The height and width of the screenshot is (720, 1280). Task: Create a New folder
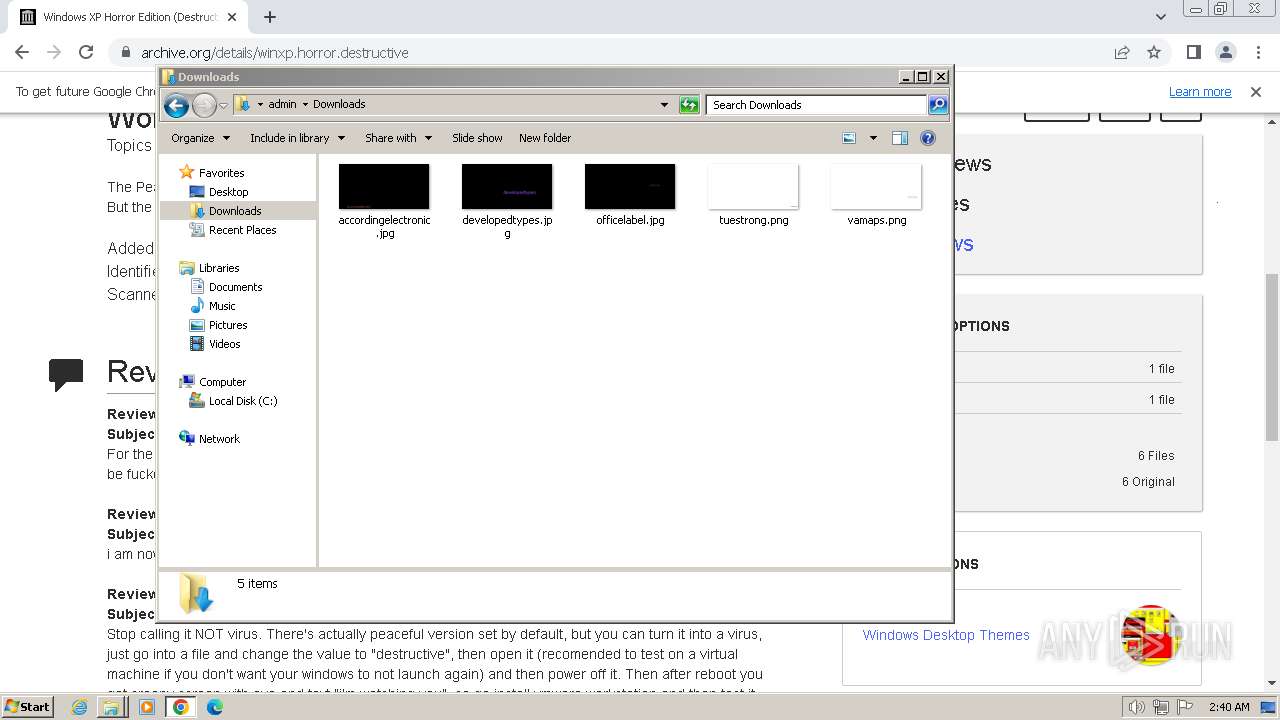point(545,138)
